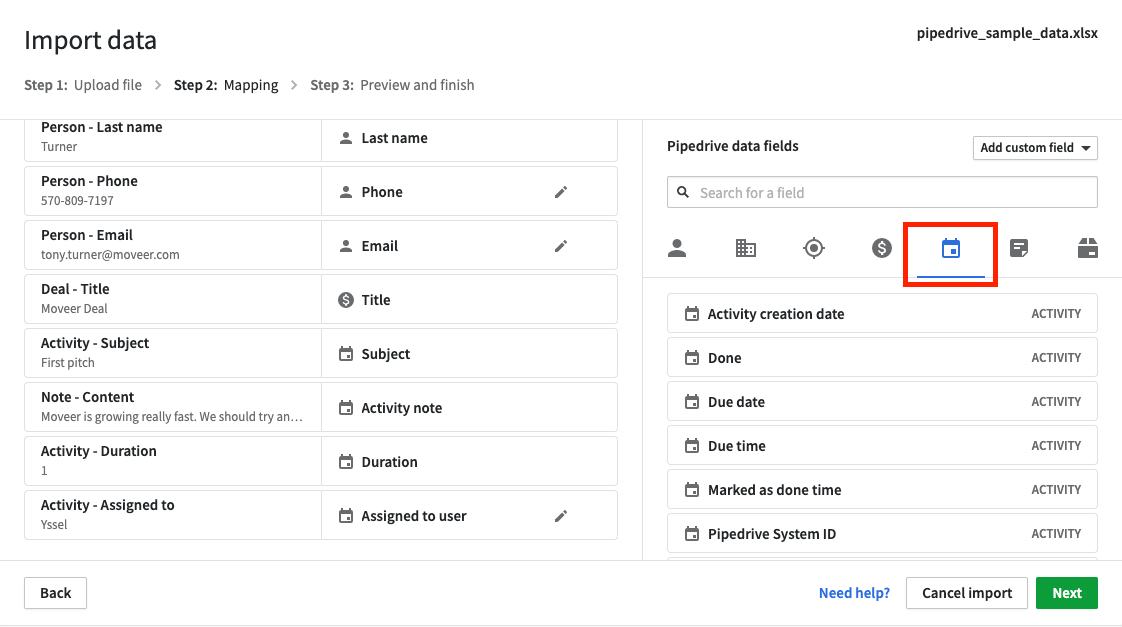The height and width of the screenshot is (627, 1122).
Task: Choose the Activity creation date field
Action: pos(882,314)
